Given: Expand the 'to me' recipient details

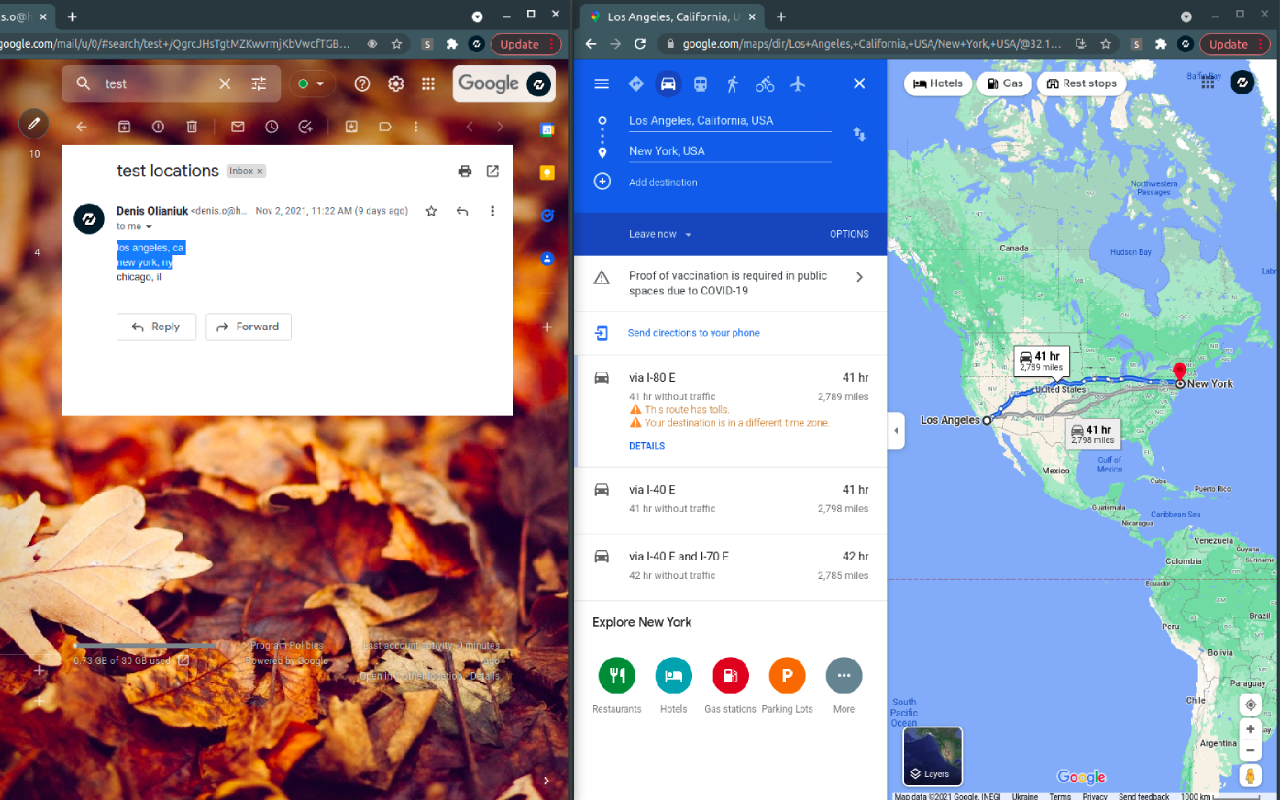Looking at the screenshot, I should (x=149, y=227).
